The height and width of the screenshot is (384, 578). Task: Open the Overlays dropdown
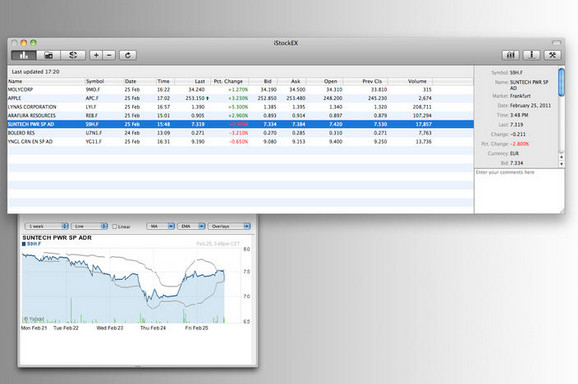229,226
